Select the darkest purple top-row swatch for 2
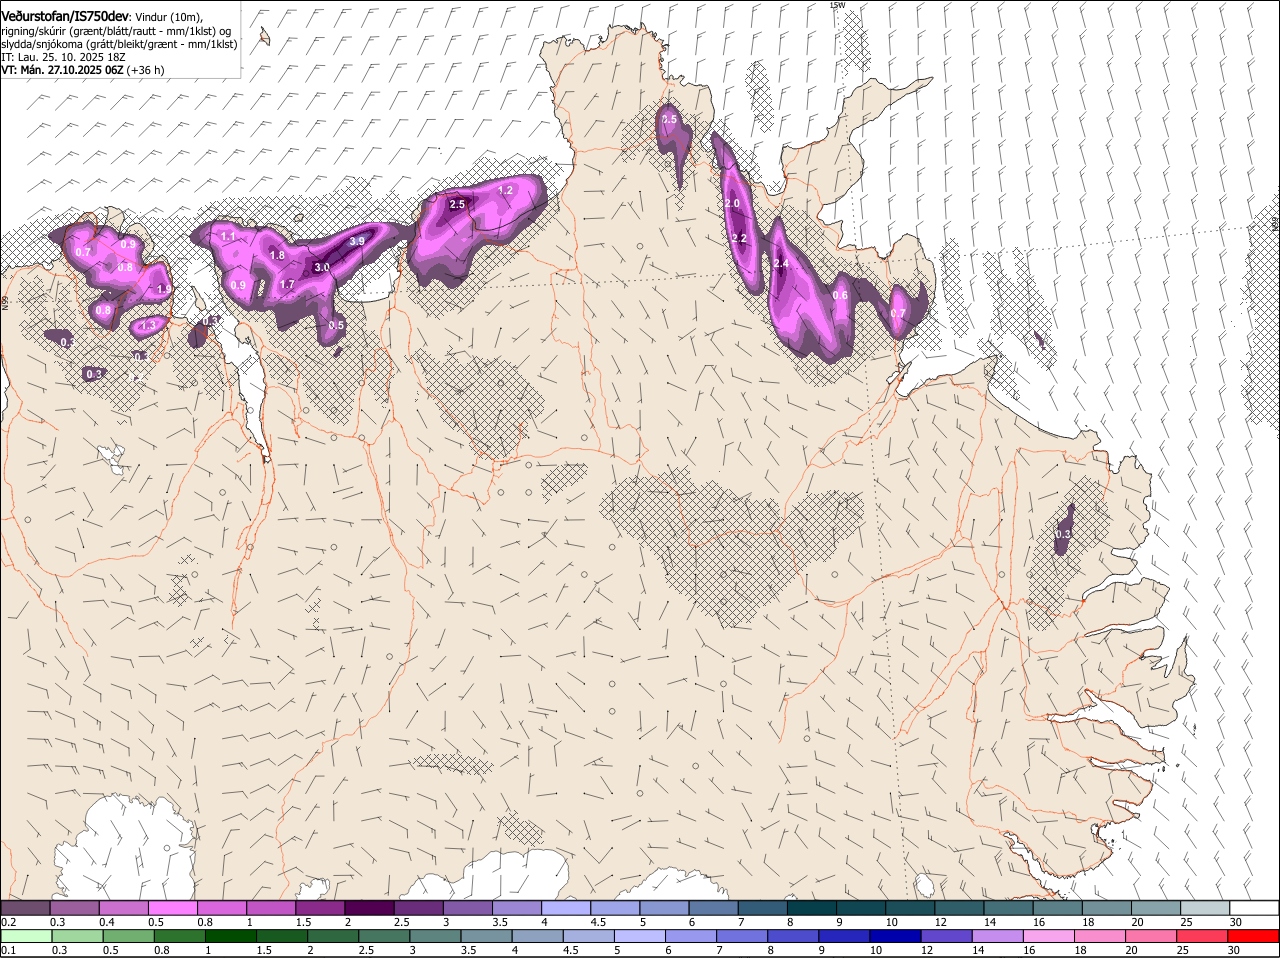 tap(369, 907)
